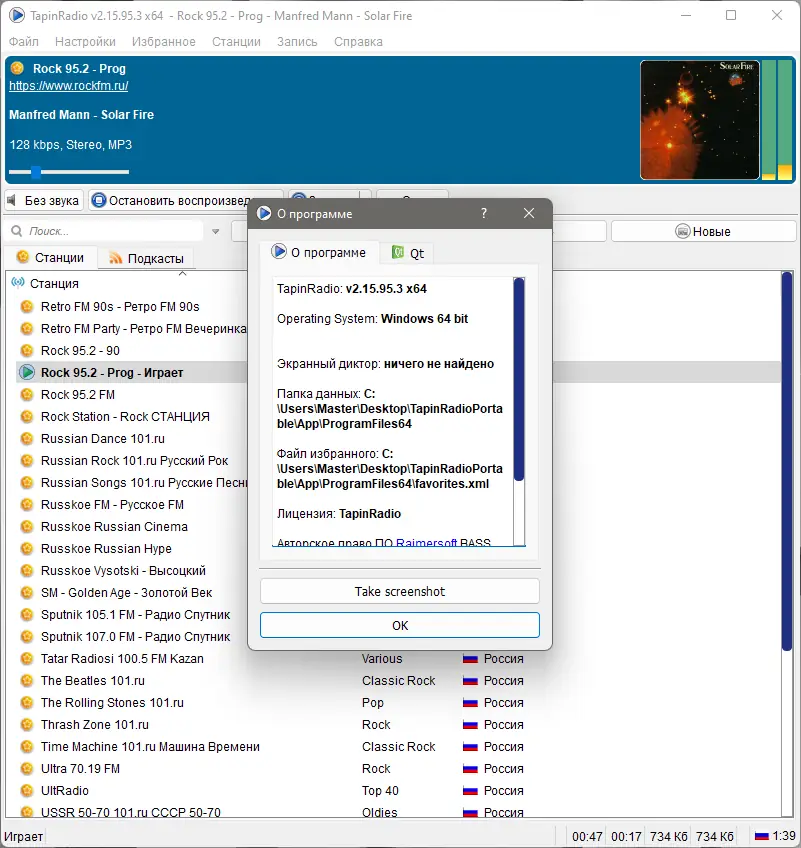Click the icon beside Russian Dance 101.ru
Image resolution: width=801 pixels, height=848 pixels.
[27, 439]
